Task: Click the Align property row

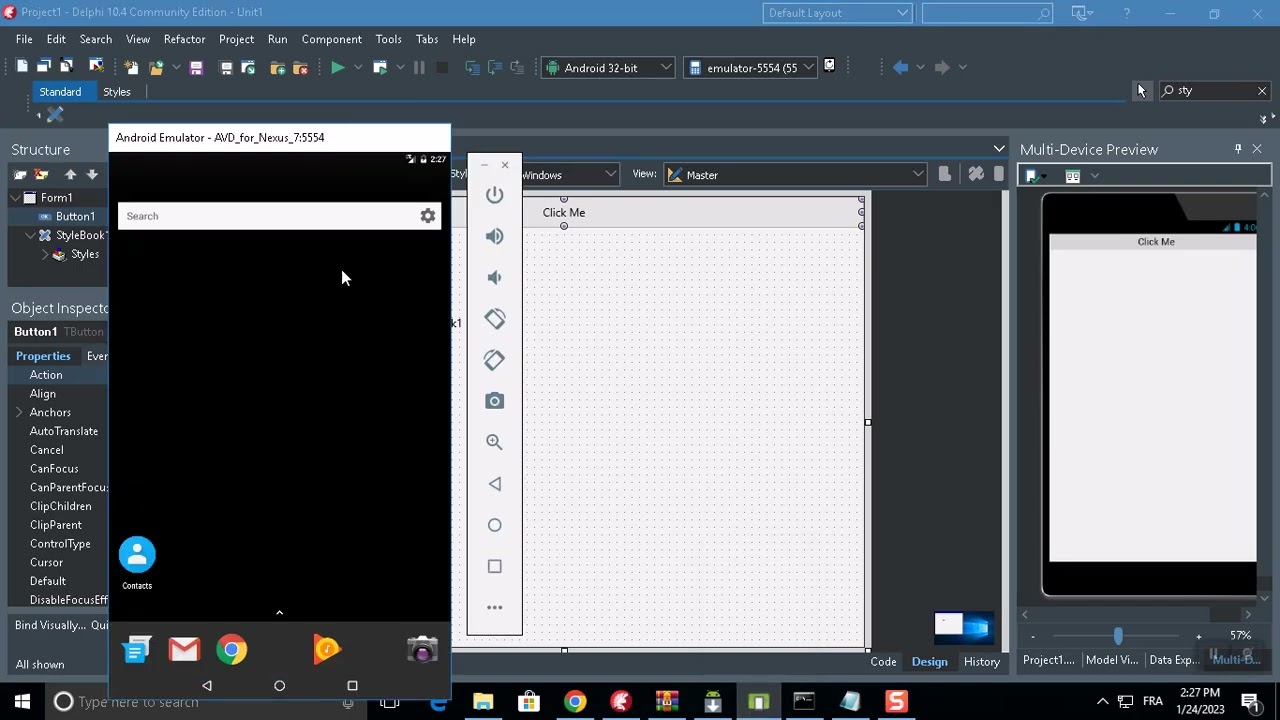Action: (x=58, y=394)
